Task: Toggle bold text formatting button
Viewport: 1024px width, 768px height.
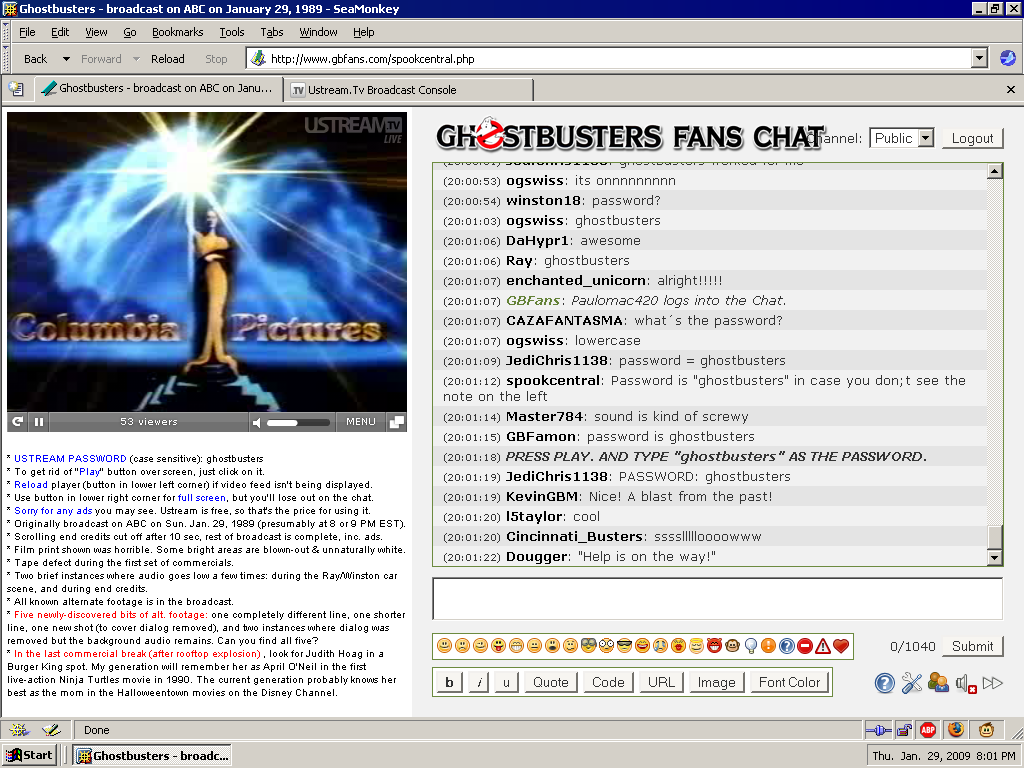Action: click(x=449, y=682)
